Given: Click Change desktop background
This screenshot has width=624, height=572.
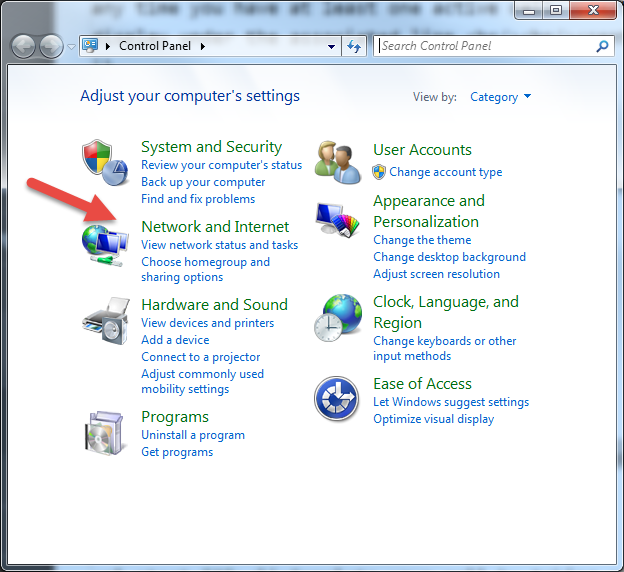Looking at the screenshot, I should tap(449, 257).
